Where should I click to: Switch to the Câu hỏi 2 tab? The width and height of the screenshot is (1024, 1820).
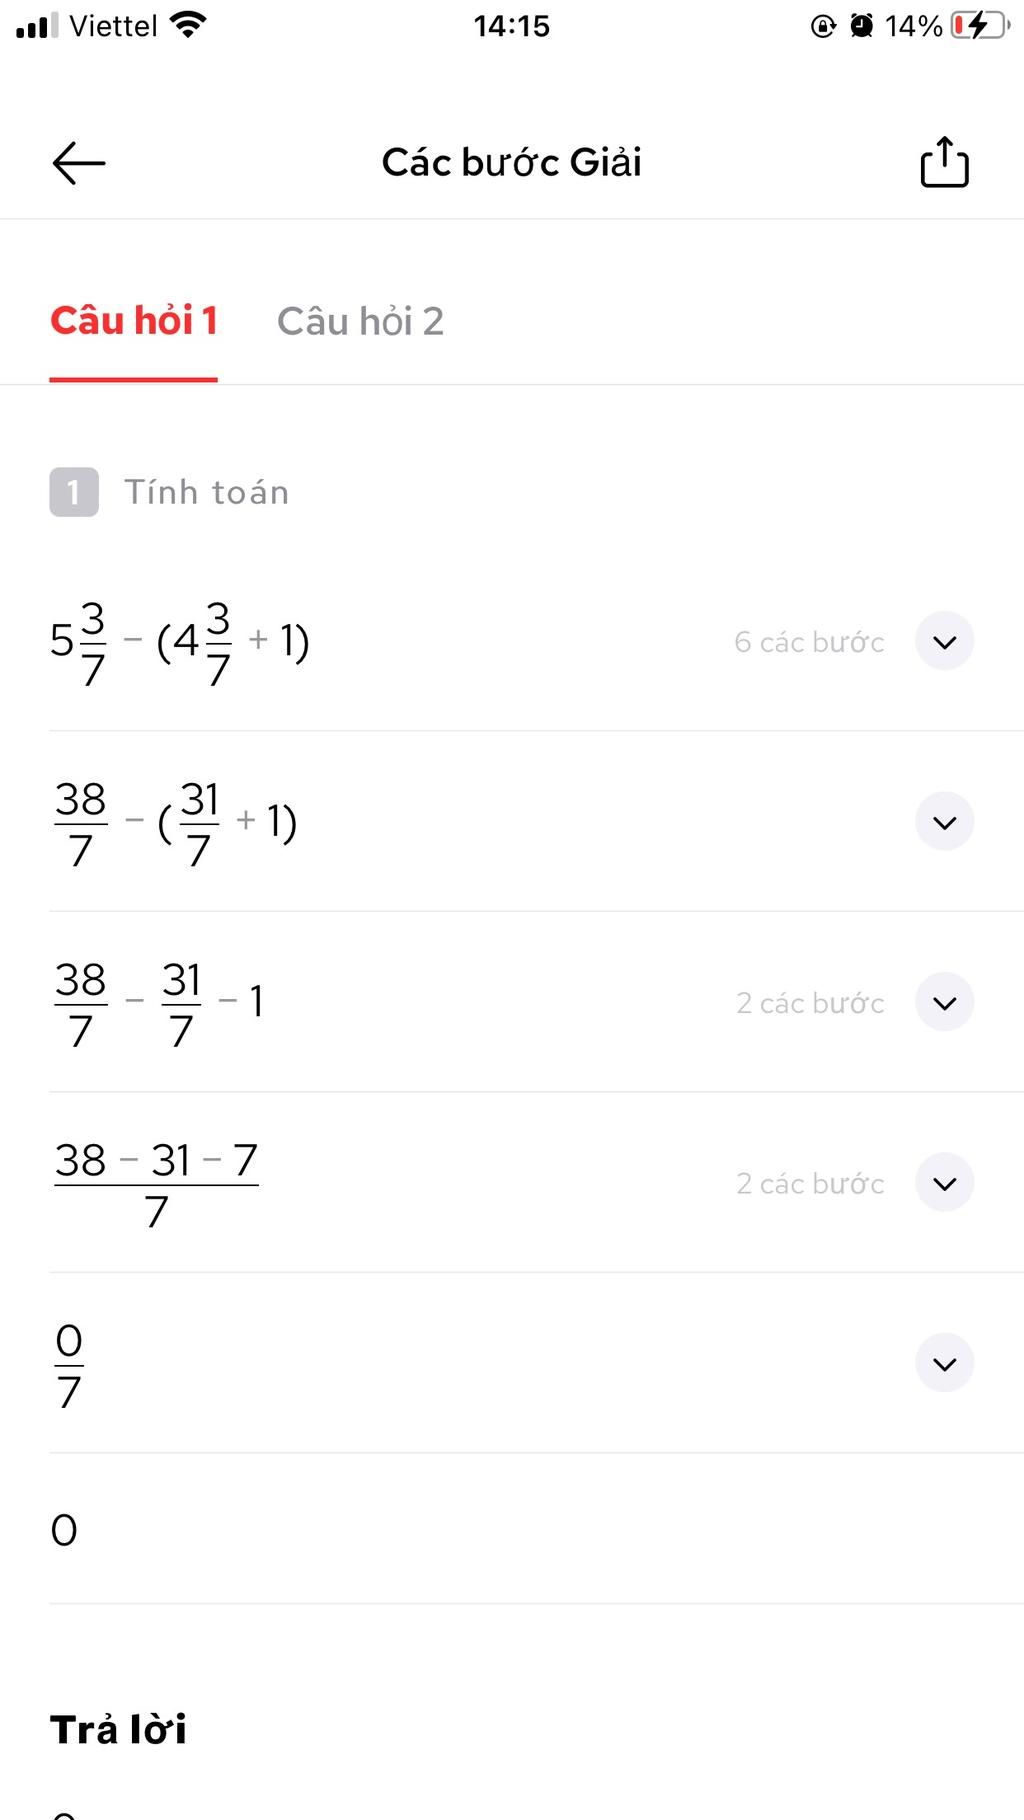coord(360,321)
